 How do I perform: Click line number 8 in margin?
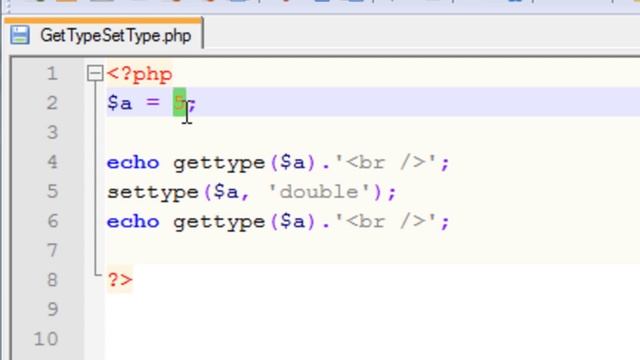[52, 280]
